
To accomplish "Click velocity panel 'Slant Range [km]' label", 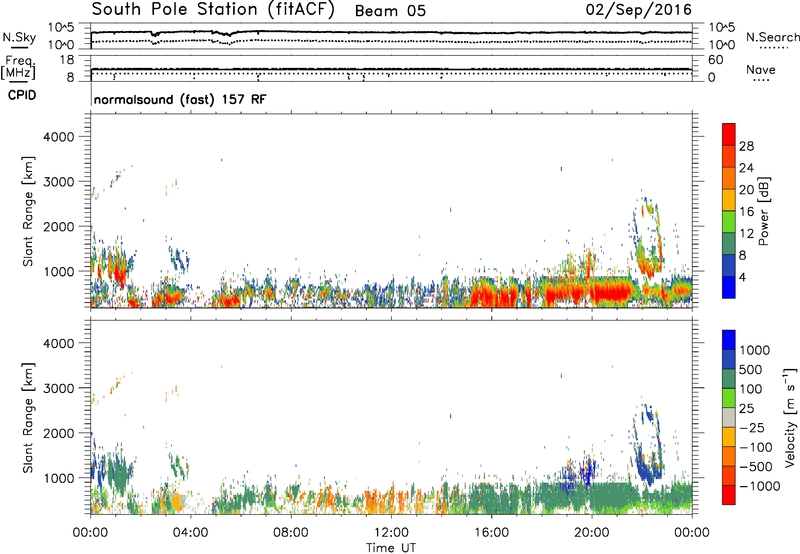I will 28,418.
